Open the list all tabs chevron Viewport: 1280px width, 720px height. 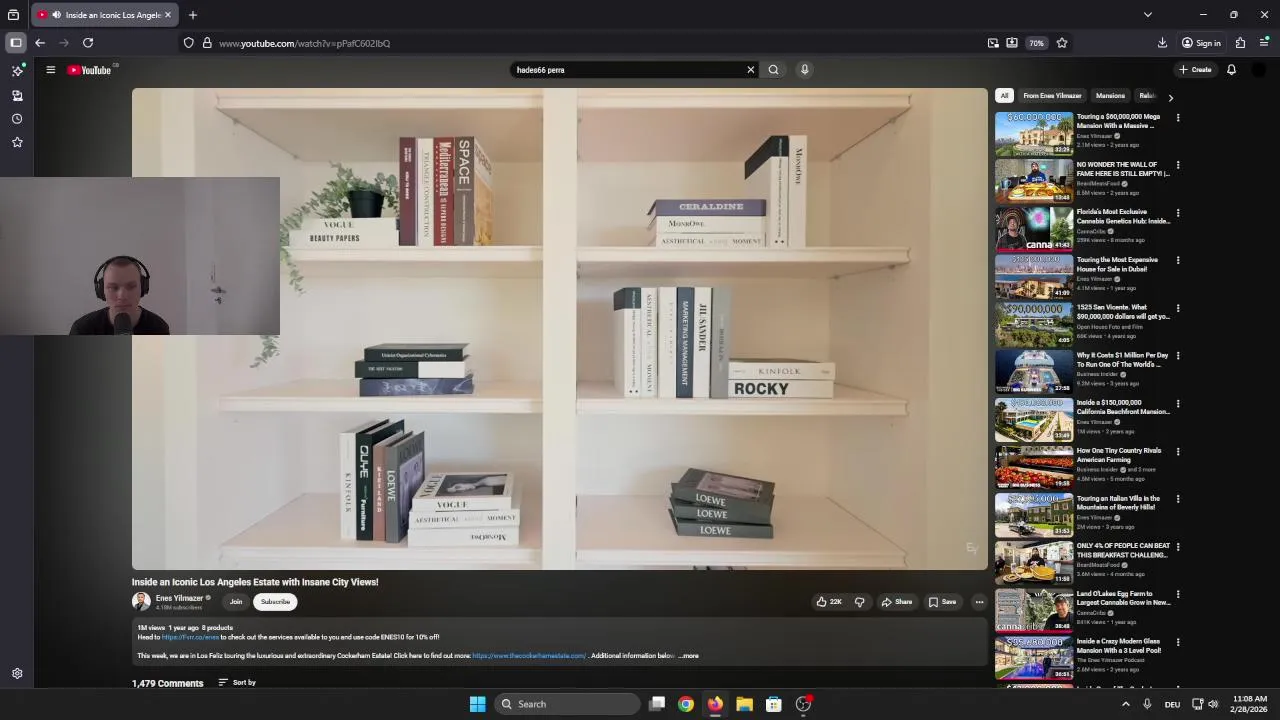click(x=1148, y=15)
